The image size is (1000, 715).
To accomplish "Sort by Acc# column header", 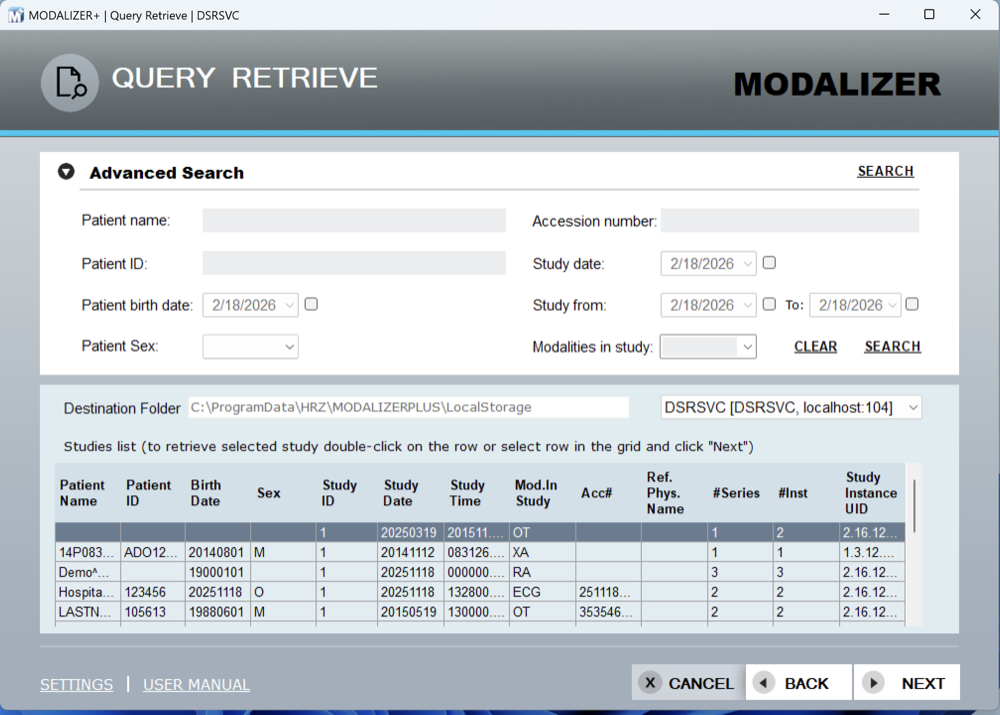I will (x=608, y=493).
